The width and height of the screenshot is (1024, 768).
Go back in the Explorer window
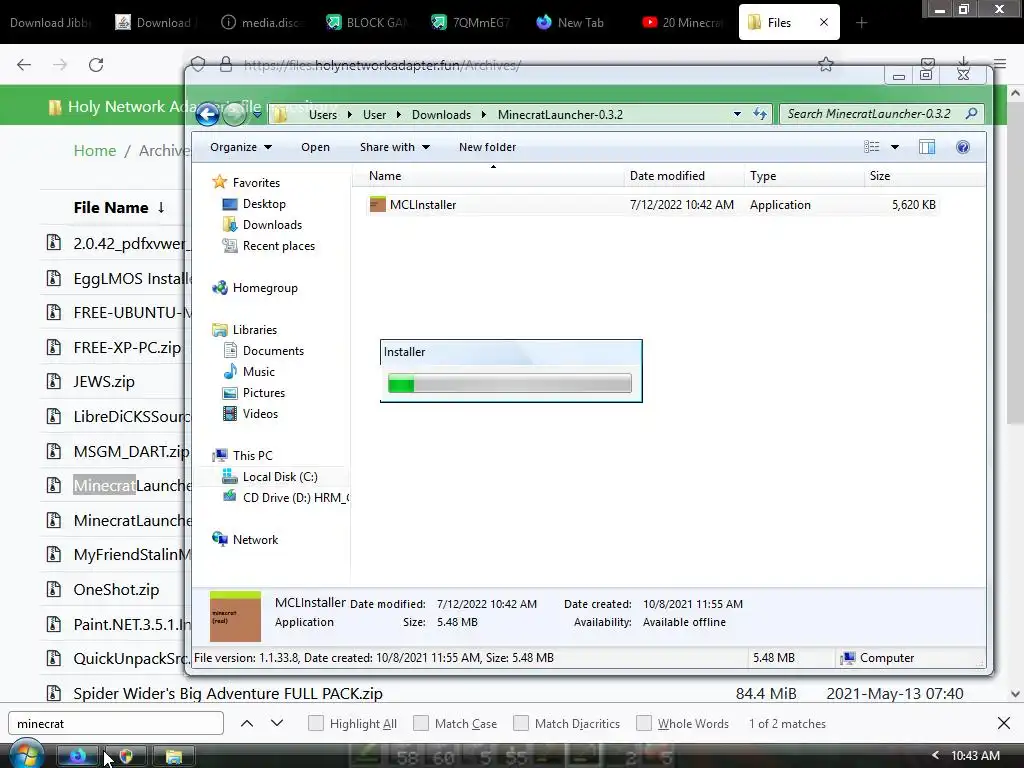(208, 114)
